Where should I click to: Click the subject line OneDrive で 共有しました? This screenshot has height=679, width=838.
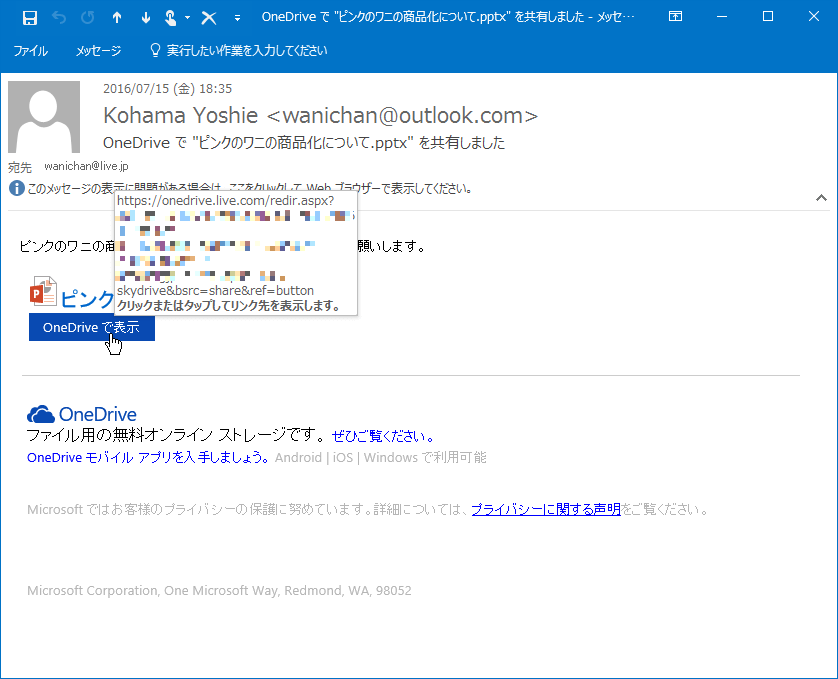[304, 143]
